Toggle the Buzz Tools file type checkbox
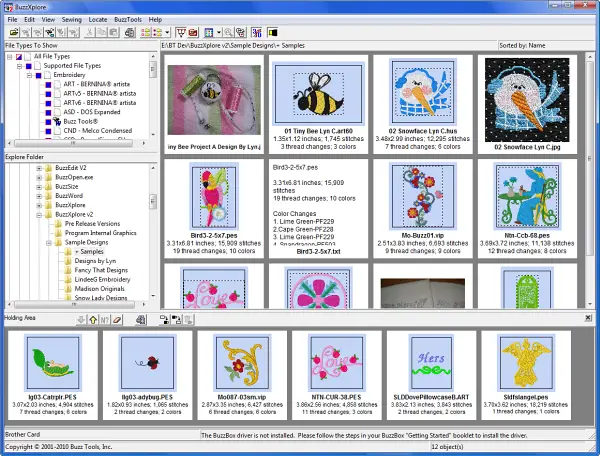The height and width of the screenshot is (456, 600). pyautogui.click(x=48, y=122)
